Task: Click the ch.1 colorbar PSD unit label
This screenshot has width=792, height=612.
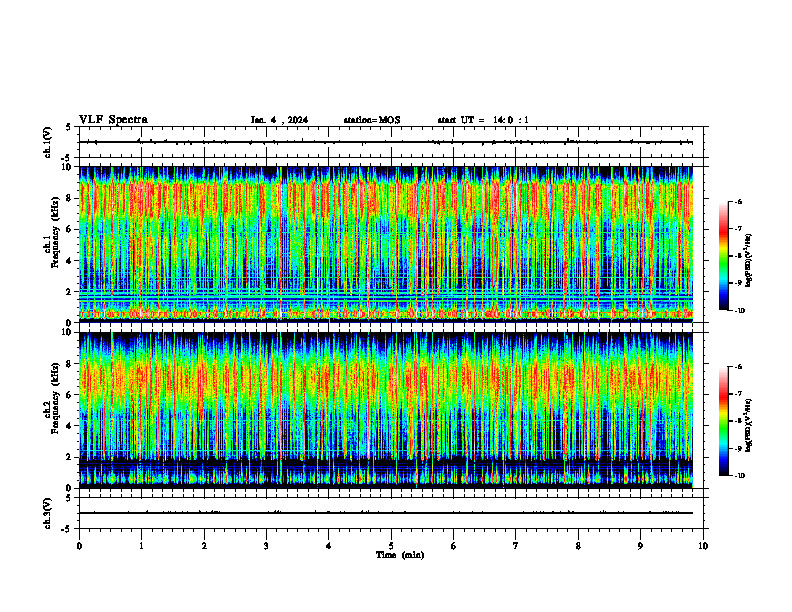Action: point(749,261)
